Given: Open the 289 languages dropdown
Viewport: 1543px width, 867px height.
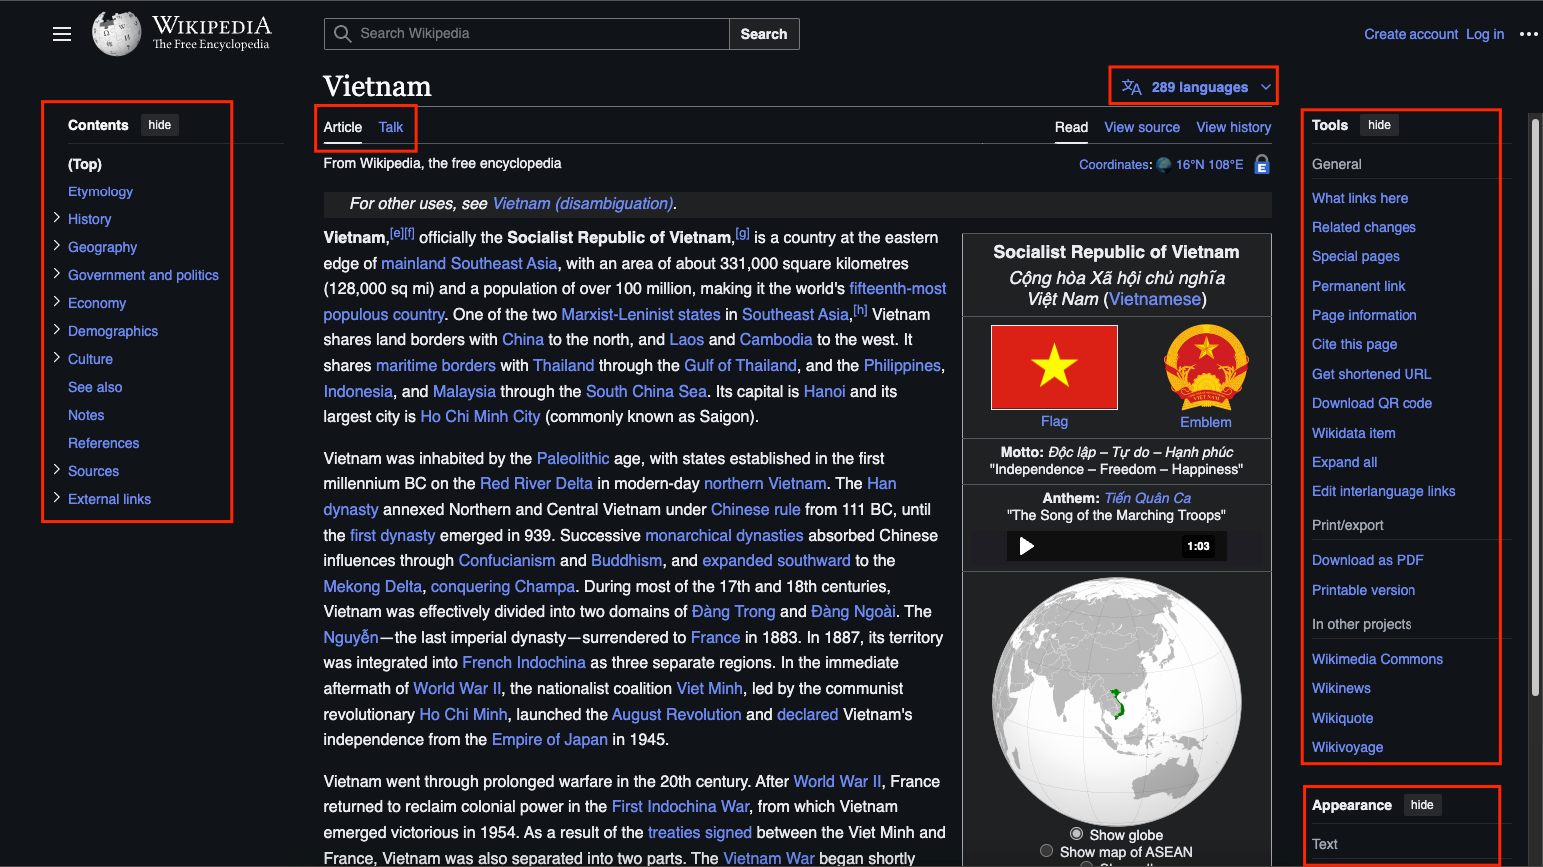Looking at the screenshot, I should (1195, 87).
